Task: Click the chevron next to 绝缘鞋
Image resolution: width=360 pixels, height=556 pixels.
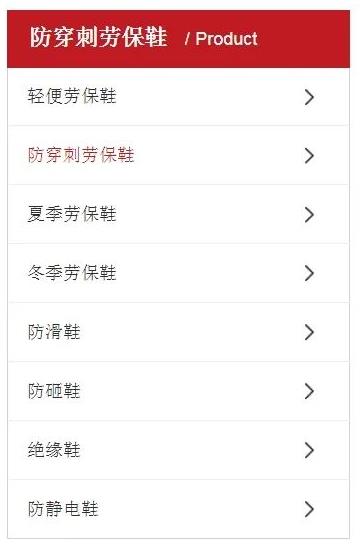Action: tap(309, 450)
